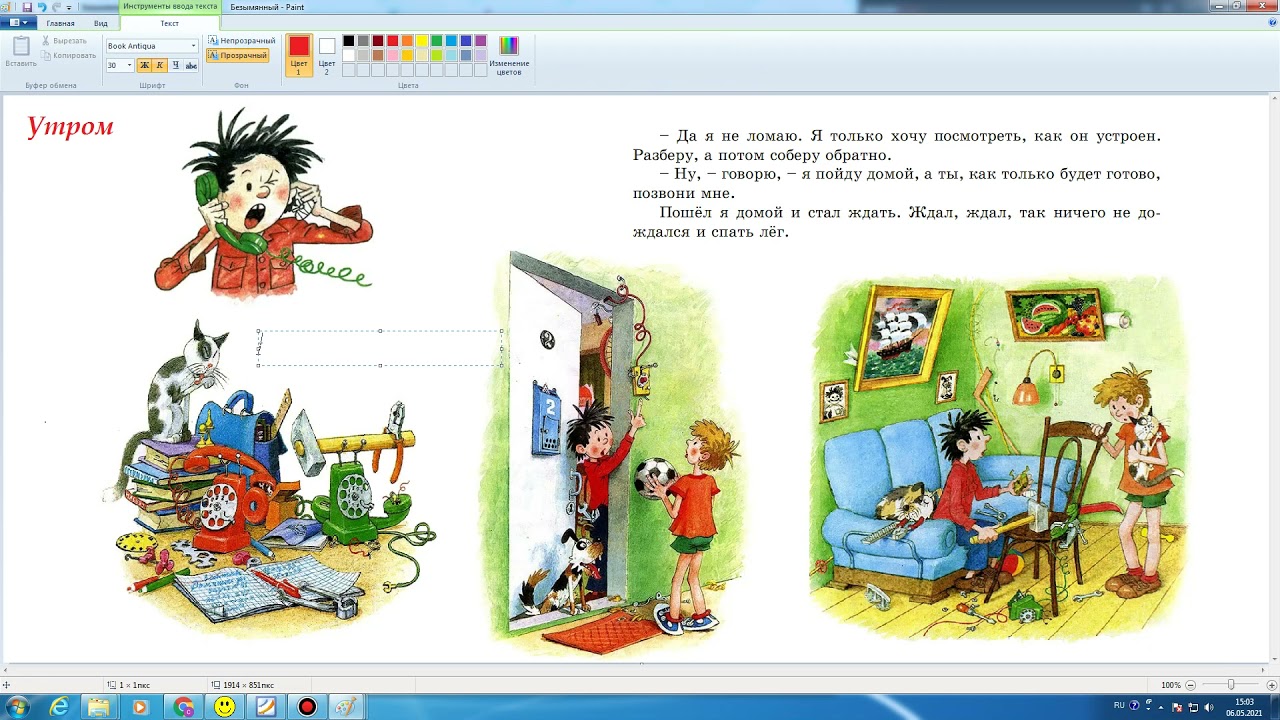This screenshot has height=720, width=1280.
Task: Open File Explorer from the taskbar
Action: (99, 707)
